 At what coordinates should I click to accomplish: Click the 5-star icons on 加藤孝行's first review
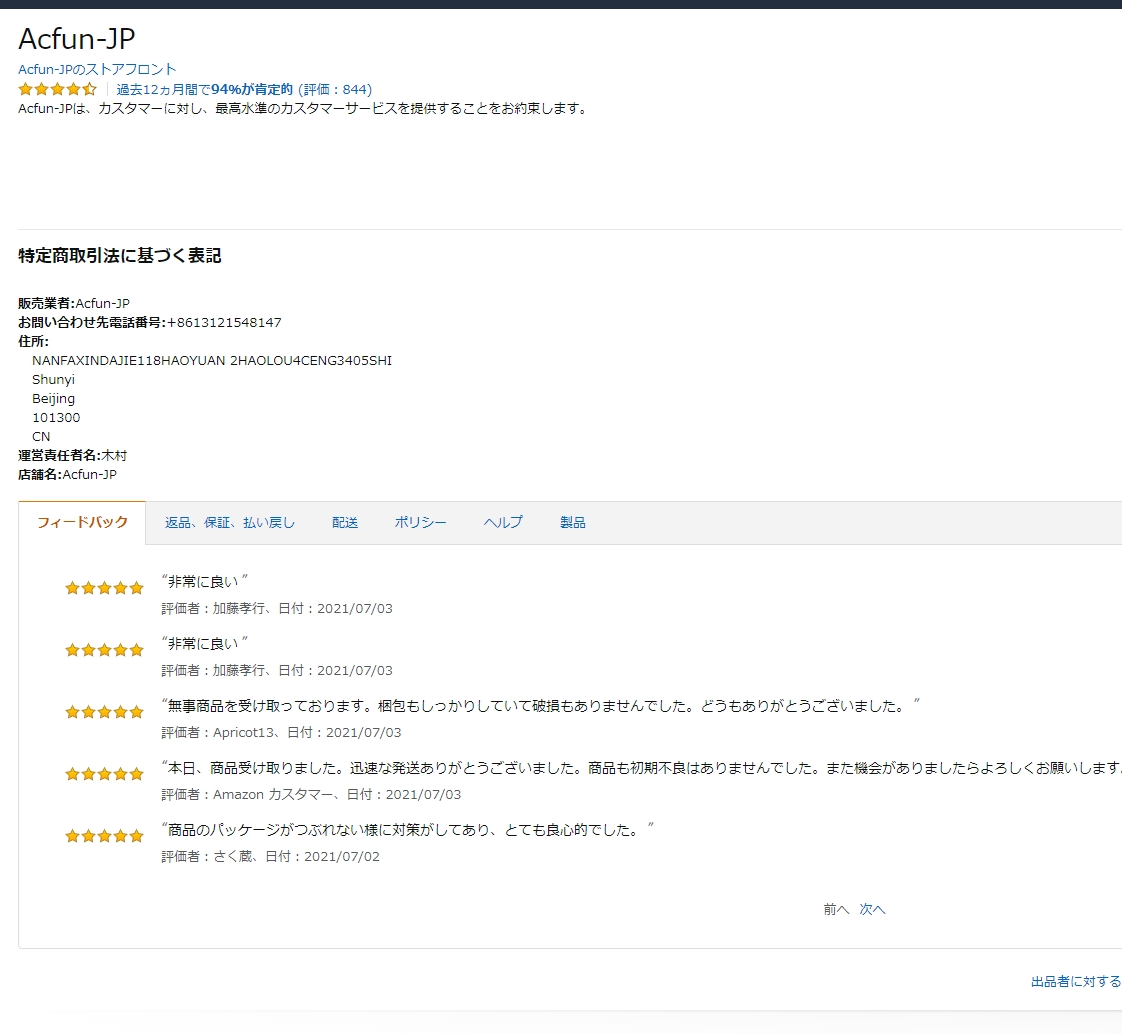104,588
